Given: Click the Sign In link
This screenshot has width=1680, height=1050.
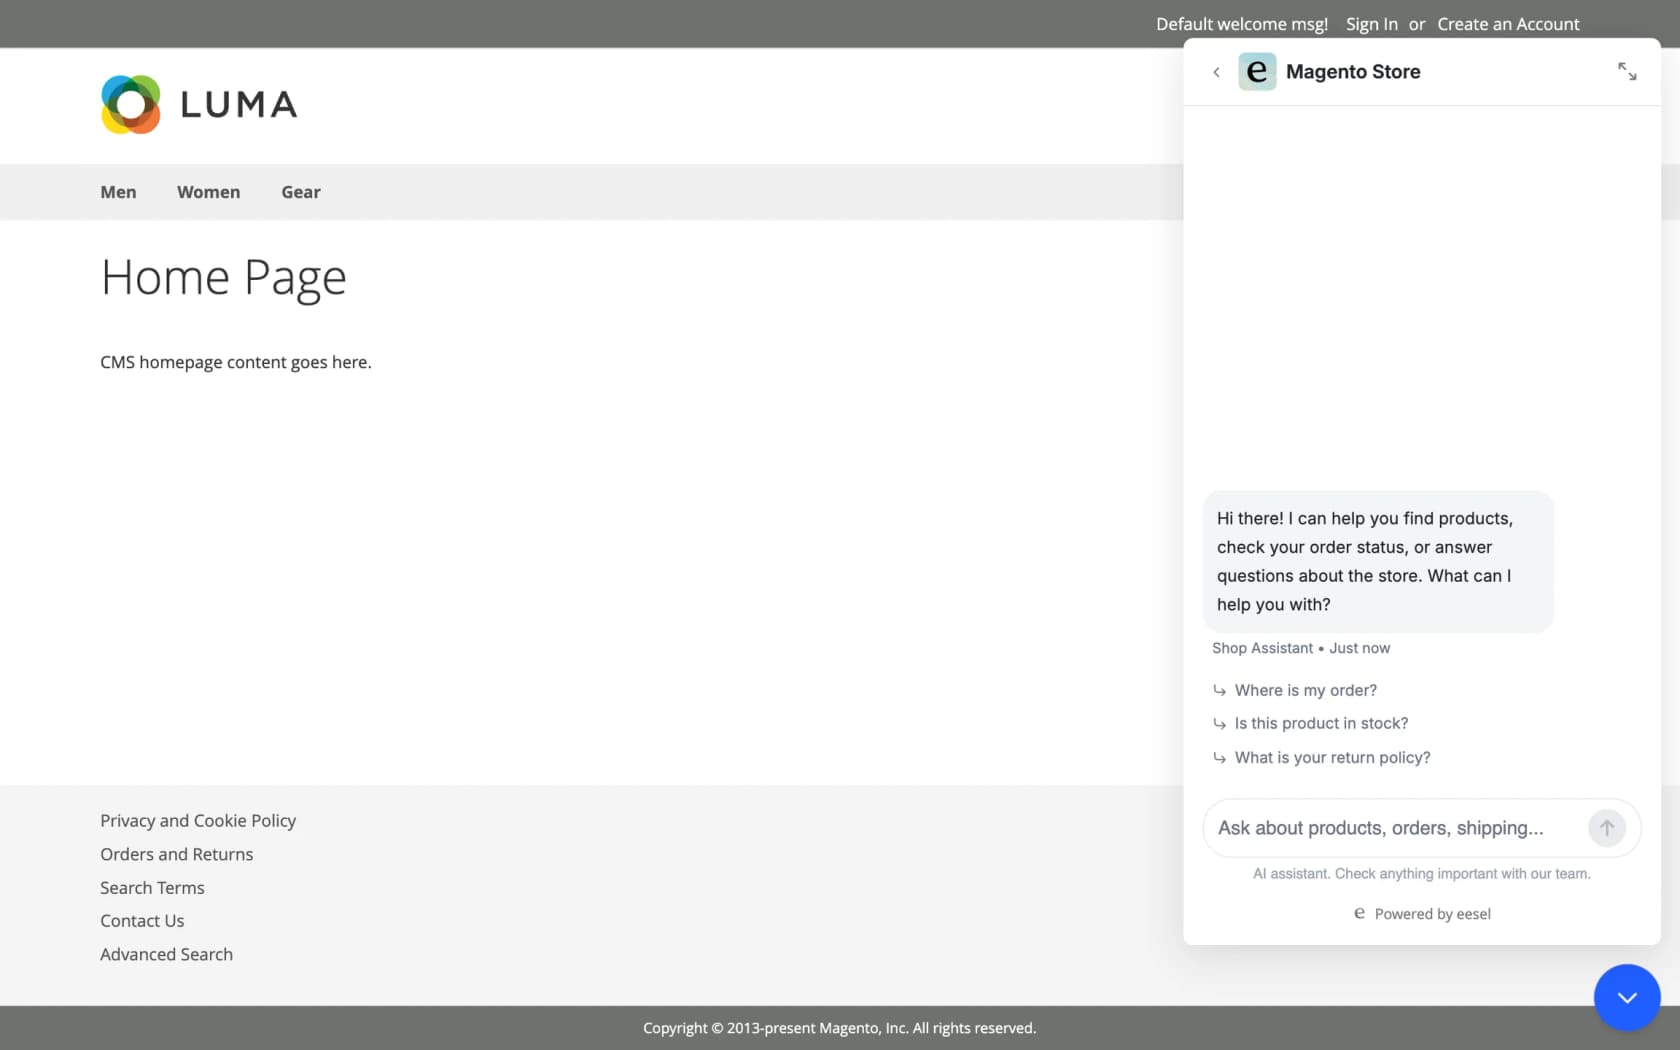Looking at the screenshot, I should tap(1371, 24).
